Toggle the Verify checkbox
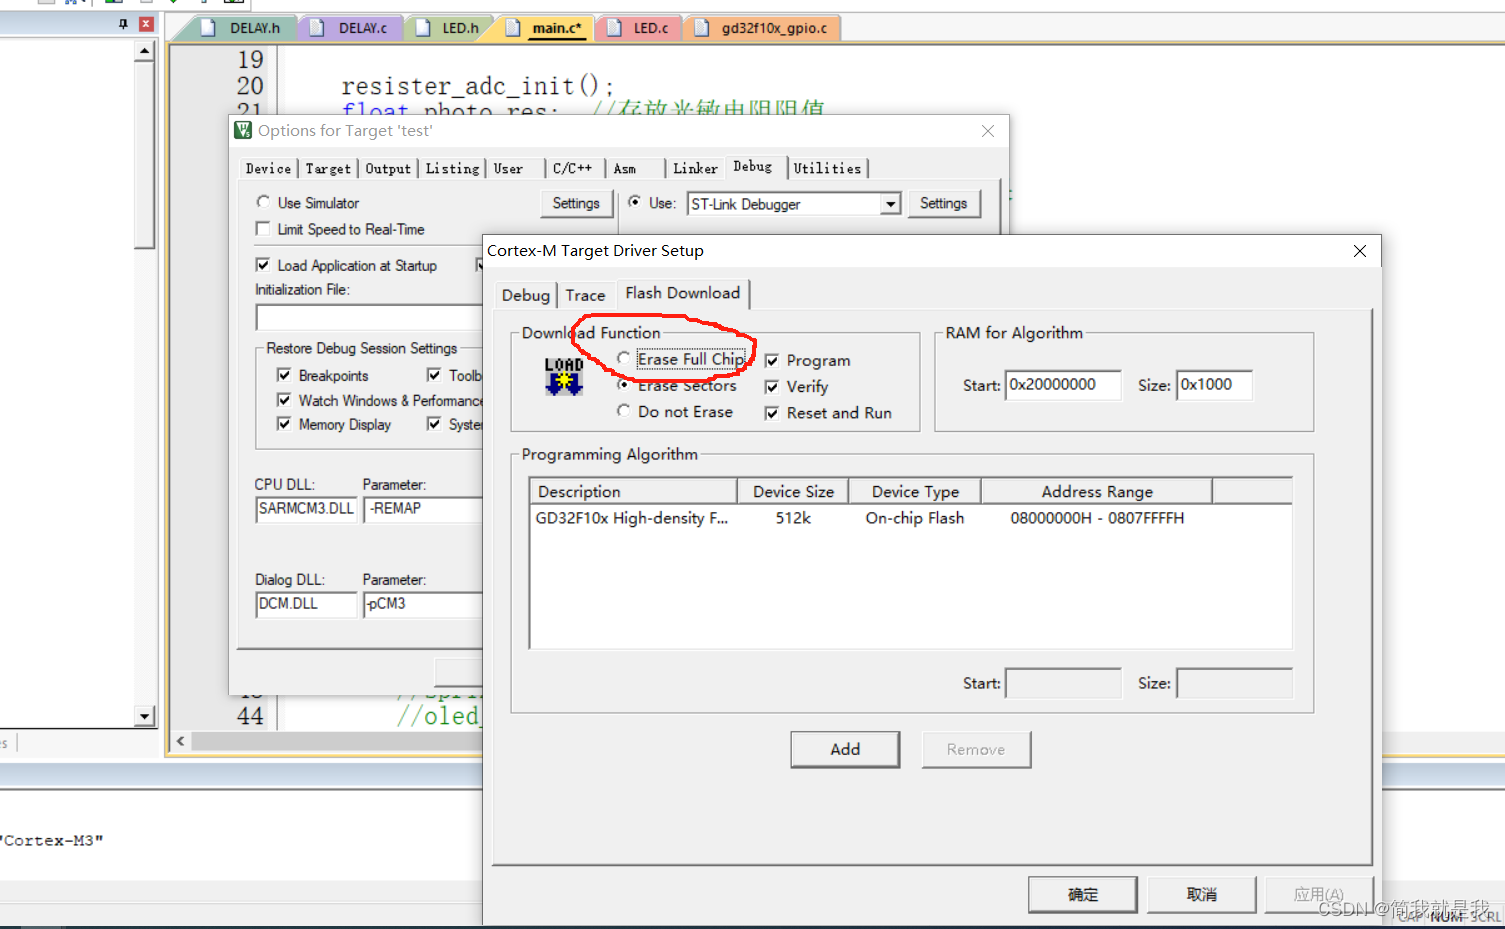The image size is (1505, 929). tap(772, 387)
